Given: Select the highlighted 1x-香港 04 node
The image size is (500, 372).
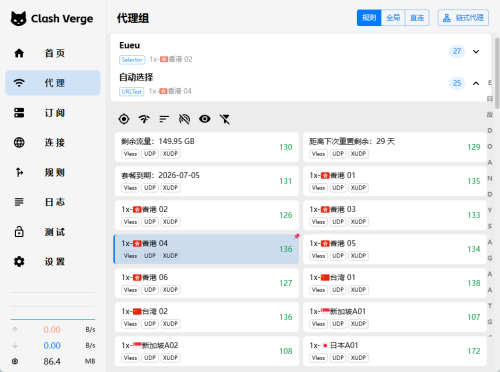Looking at the screenshot, I should coord(206,249).
